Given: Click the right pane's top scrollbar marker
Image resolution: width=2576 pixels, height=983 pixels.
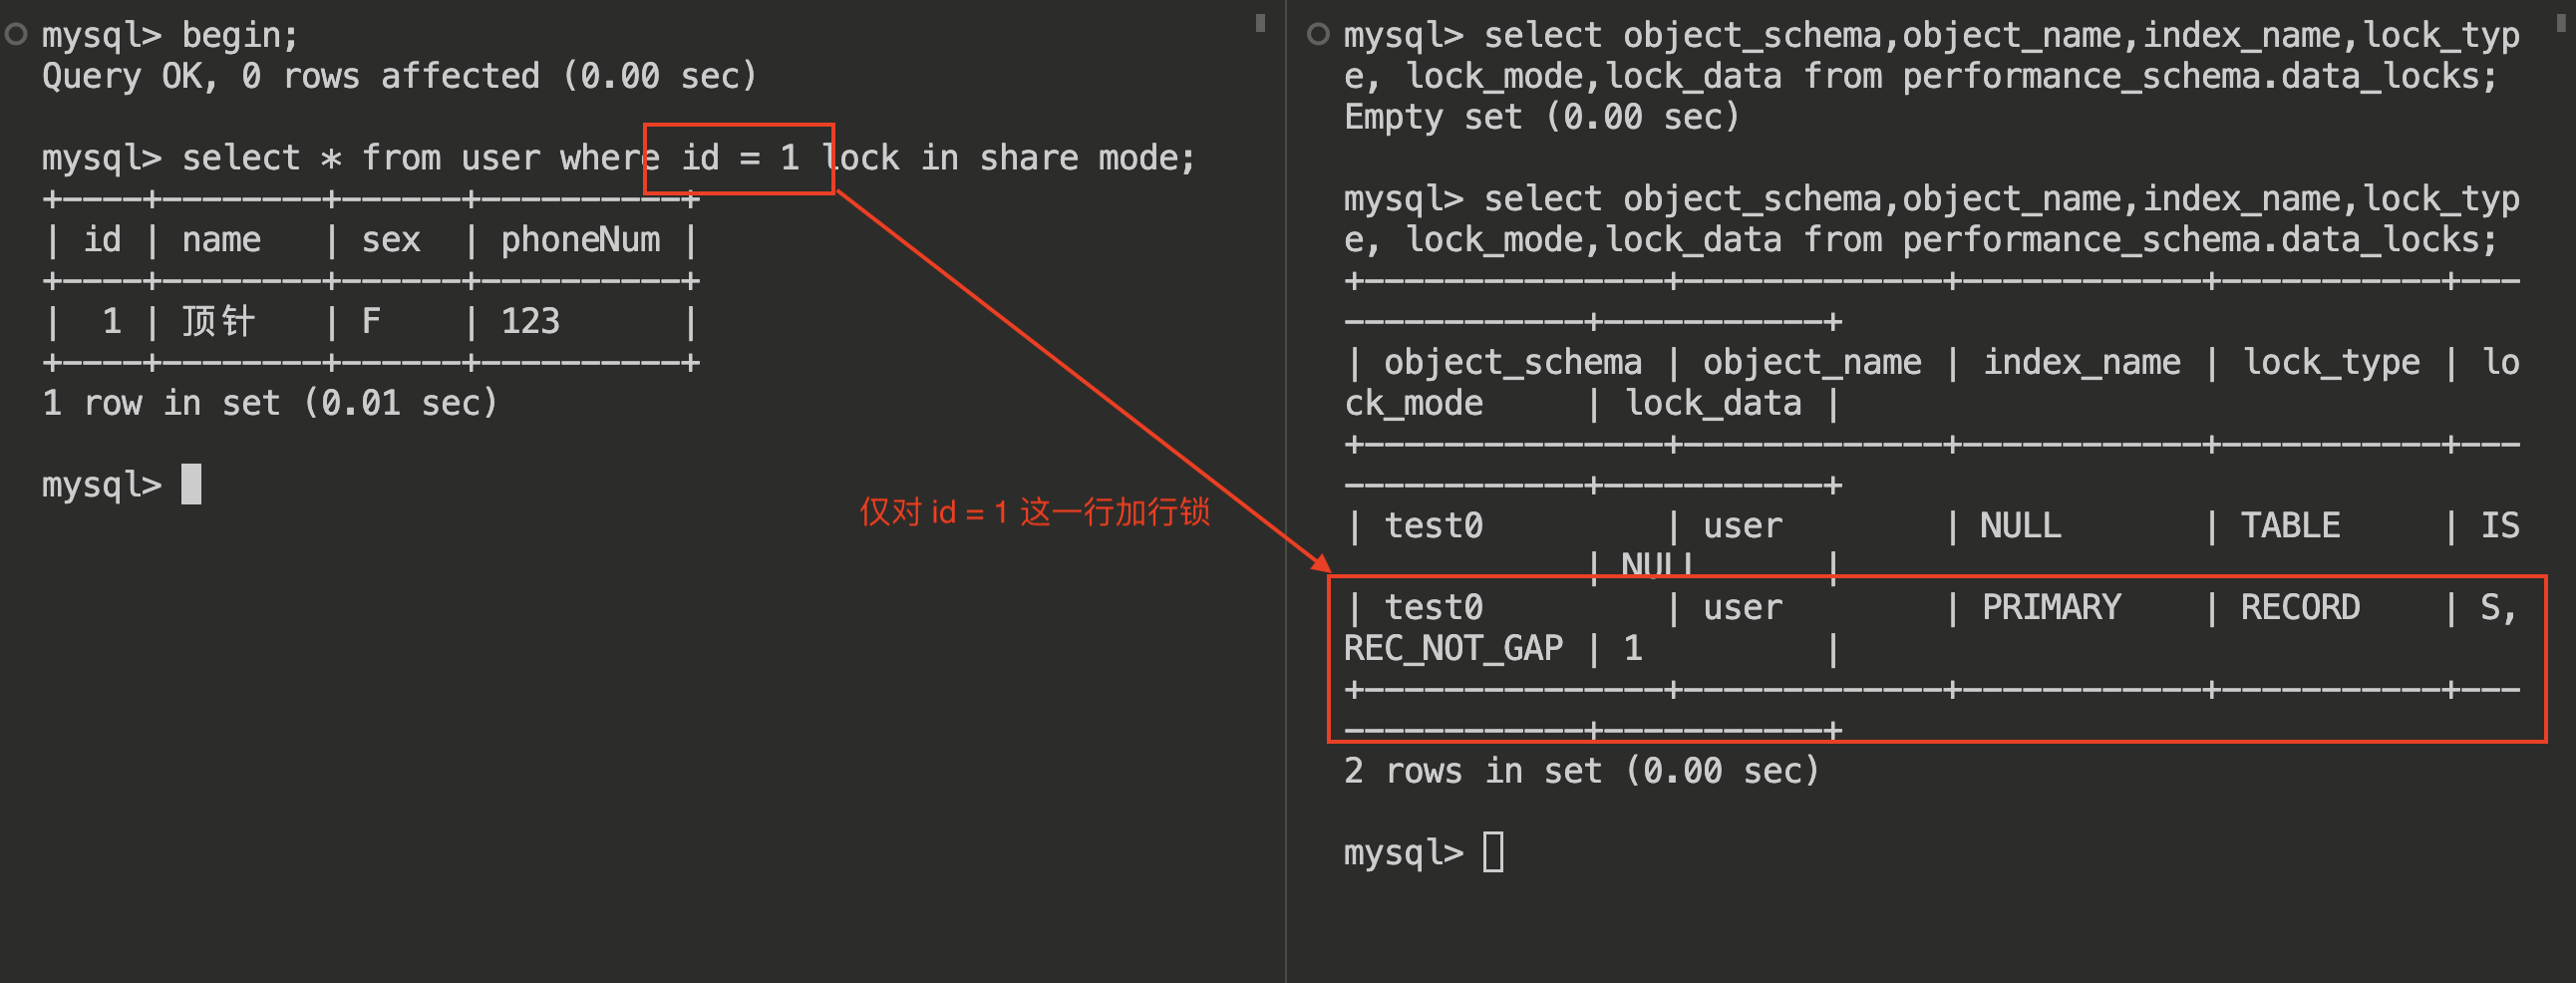Looking at the screenshot, I should 2561,22.
